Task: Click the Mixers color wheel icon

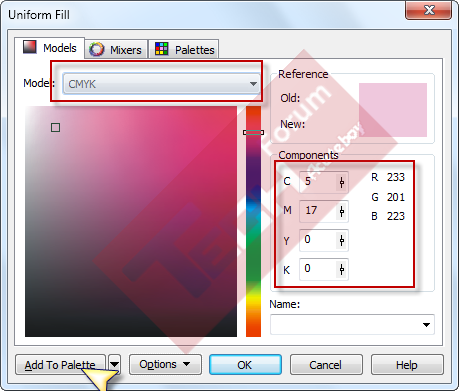Action: 97,49
